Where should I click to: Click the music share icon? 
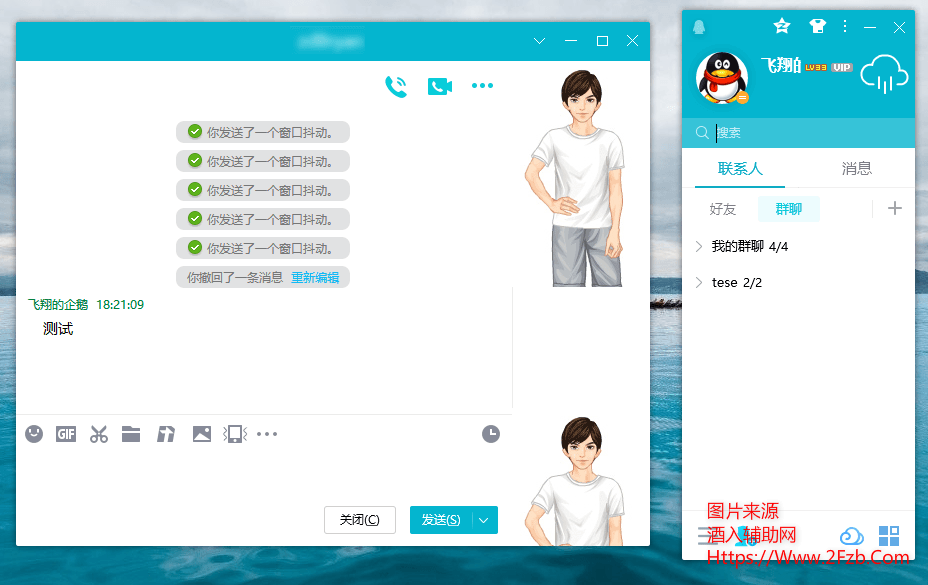[166, 434]
